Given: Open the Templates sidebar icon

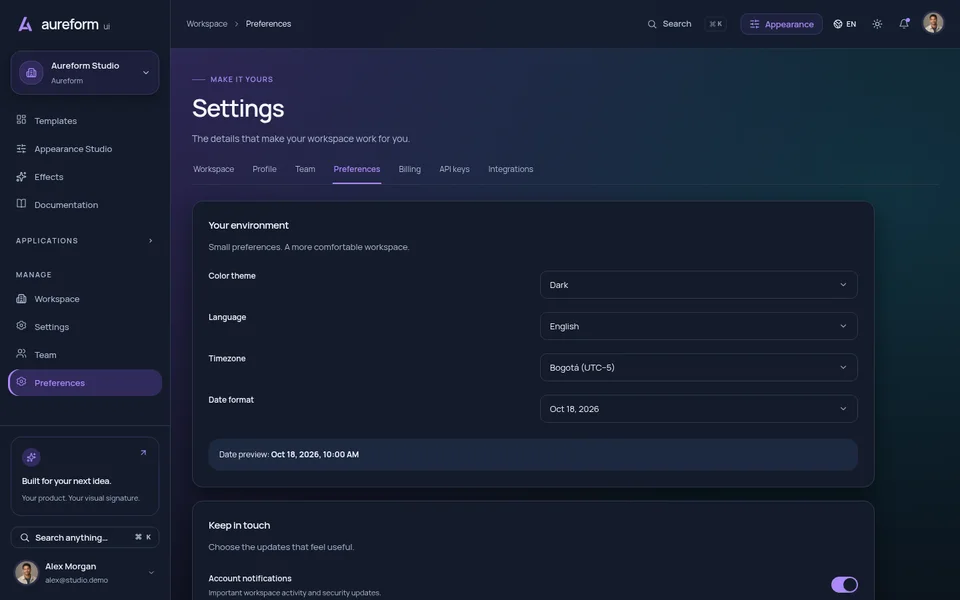Looking at the screenshot, I should 21,119.
